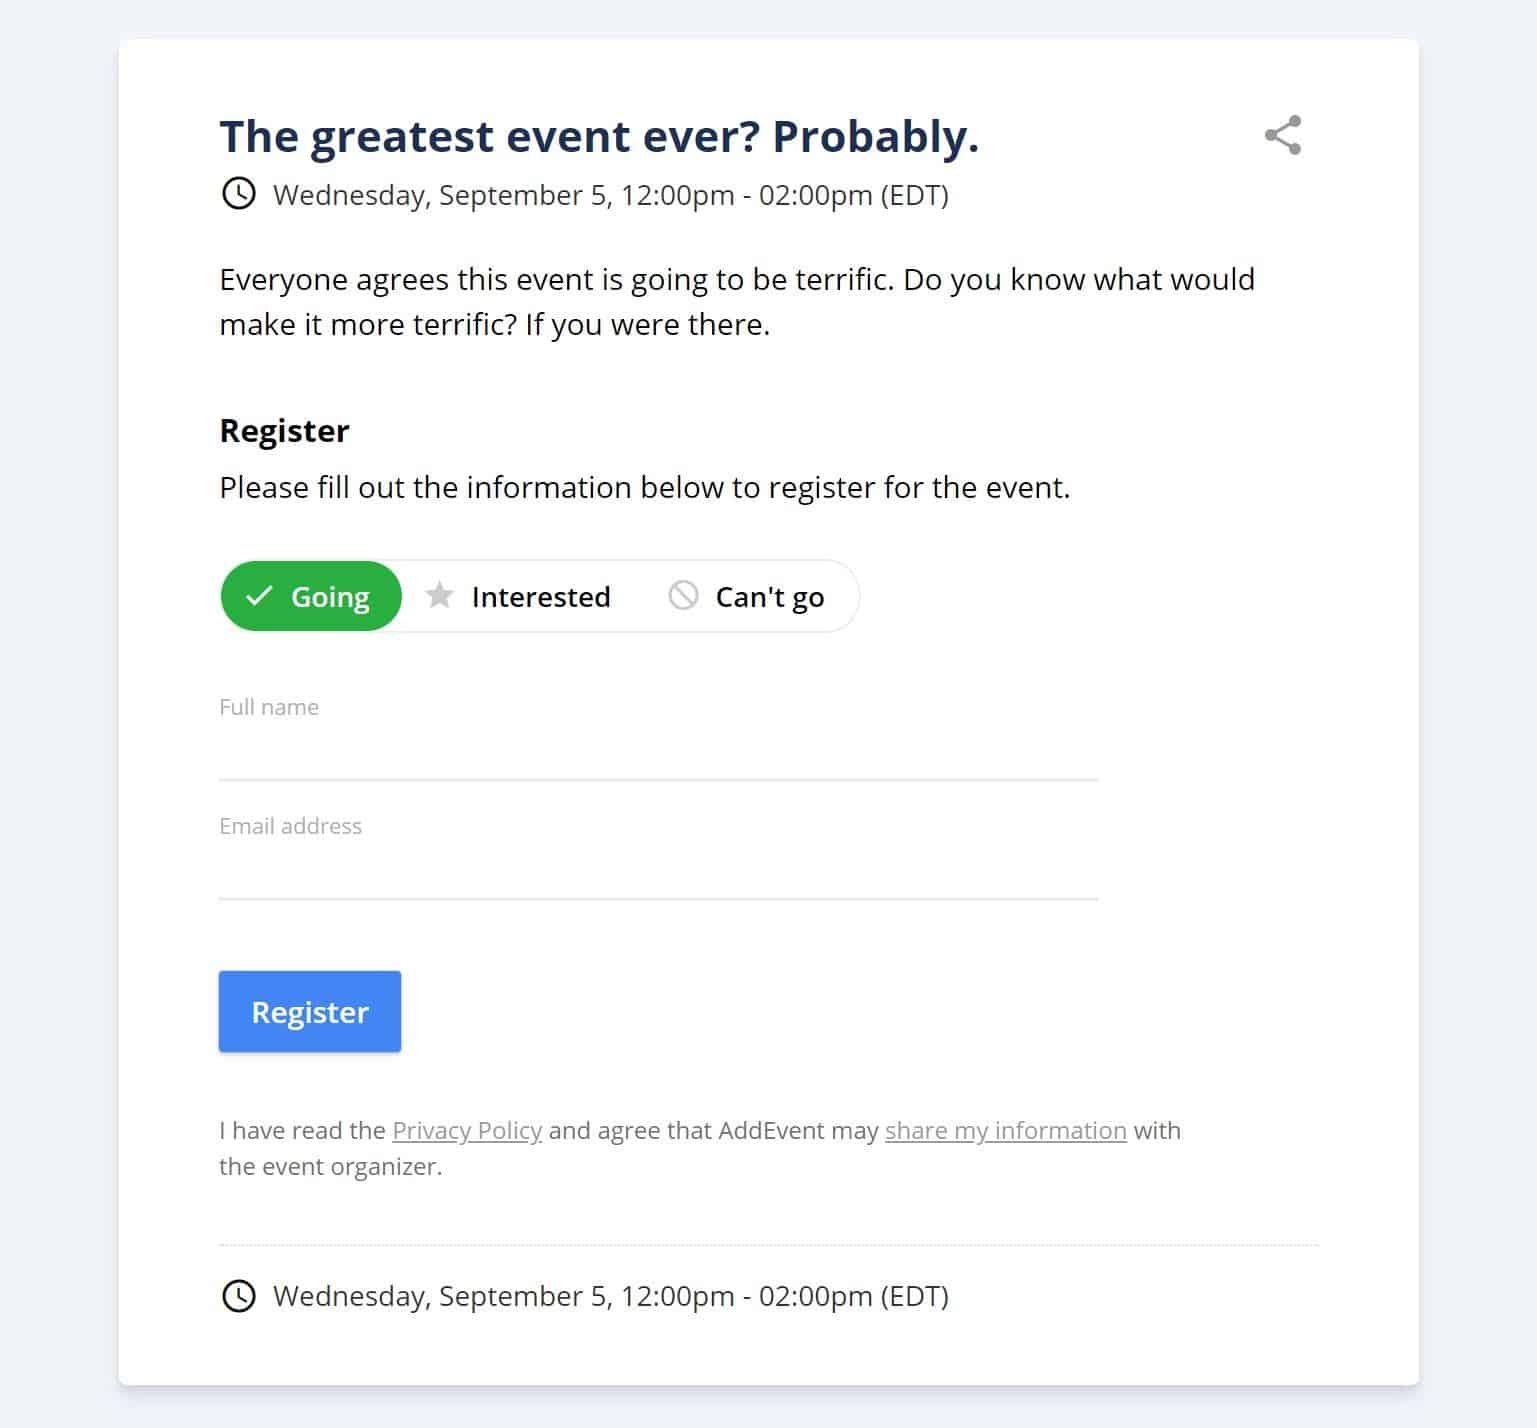Click the prohibited icon beside Can't go
This screenshot has width=1537, height=1428.
(x=683, y=595)
